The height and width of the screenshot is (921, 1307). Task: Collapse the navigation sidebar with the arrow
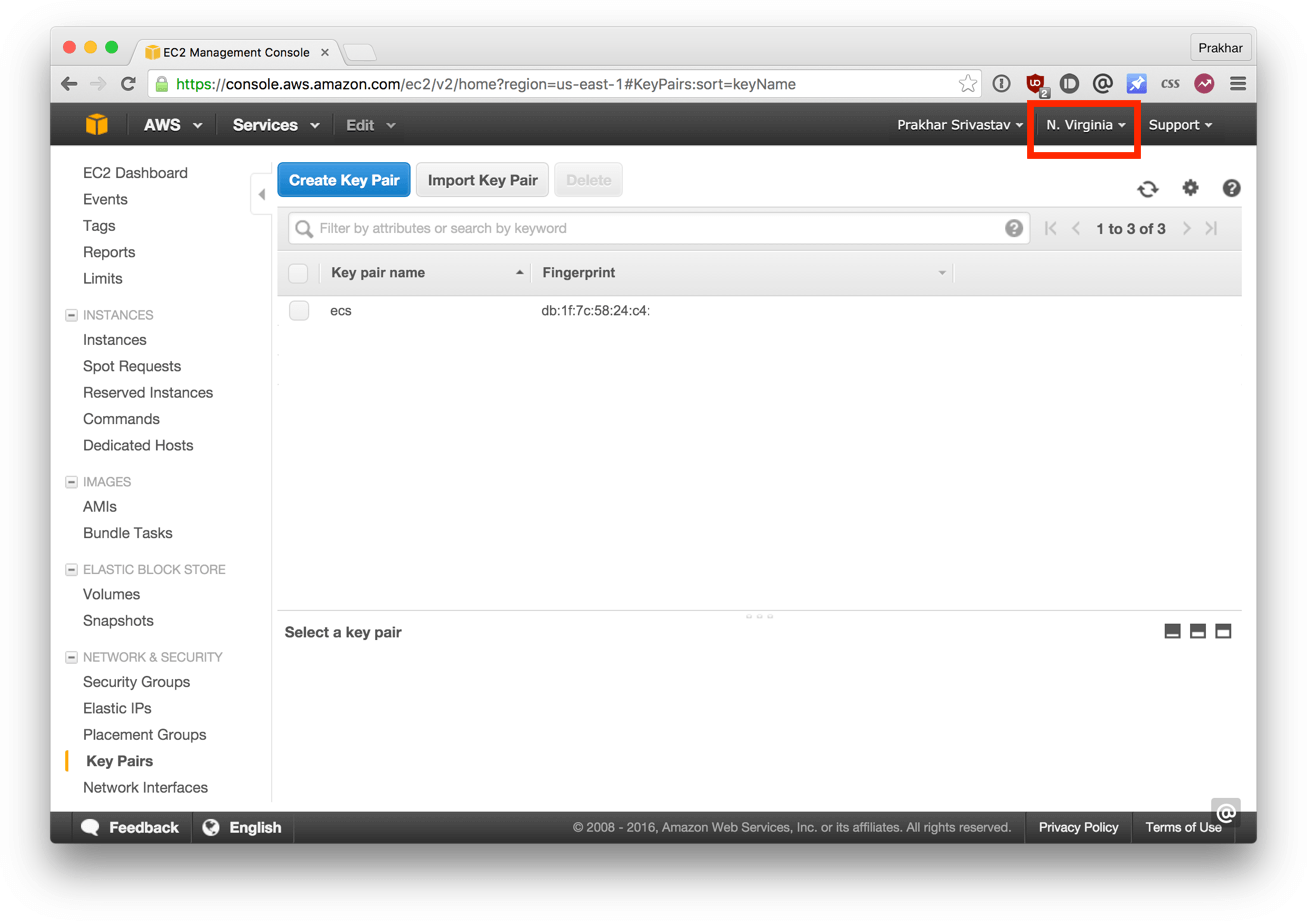[261, 194]
